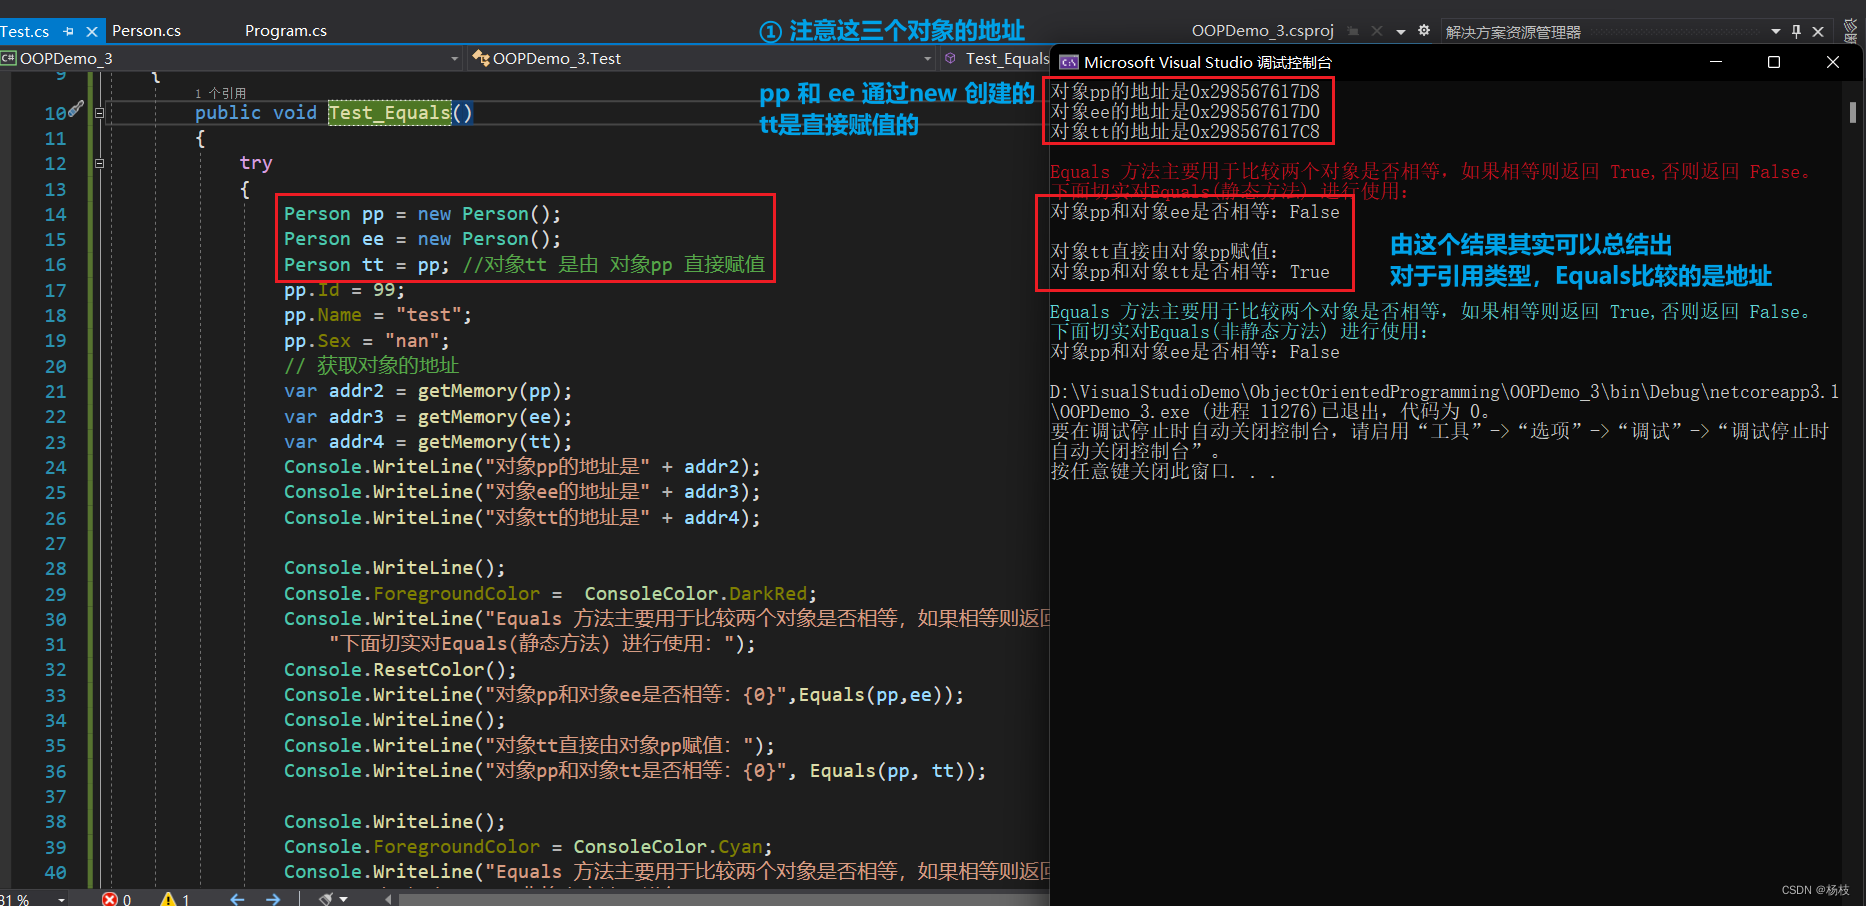Switch to the Person.cs tab
Screen dimensions: 1866x906
(146, 30)
